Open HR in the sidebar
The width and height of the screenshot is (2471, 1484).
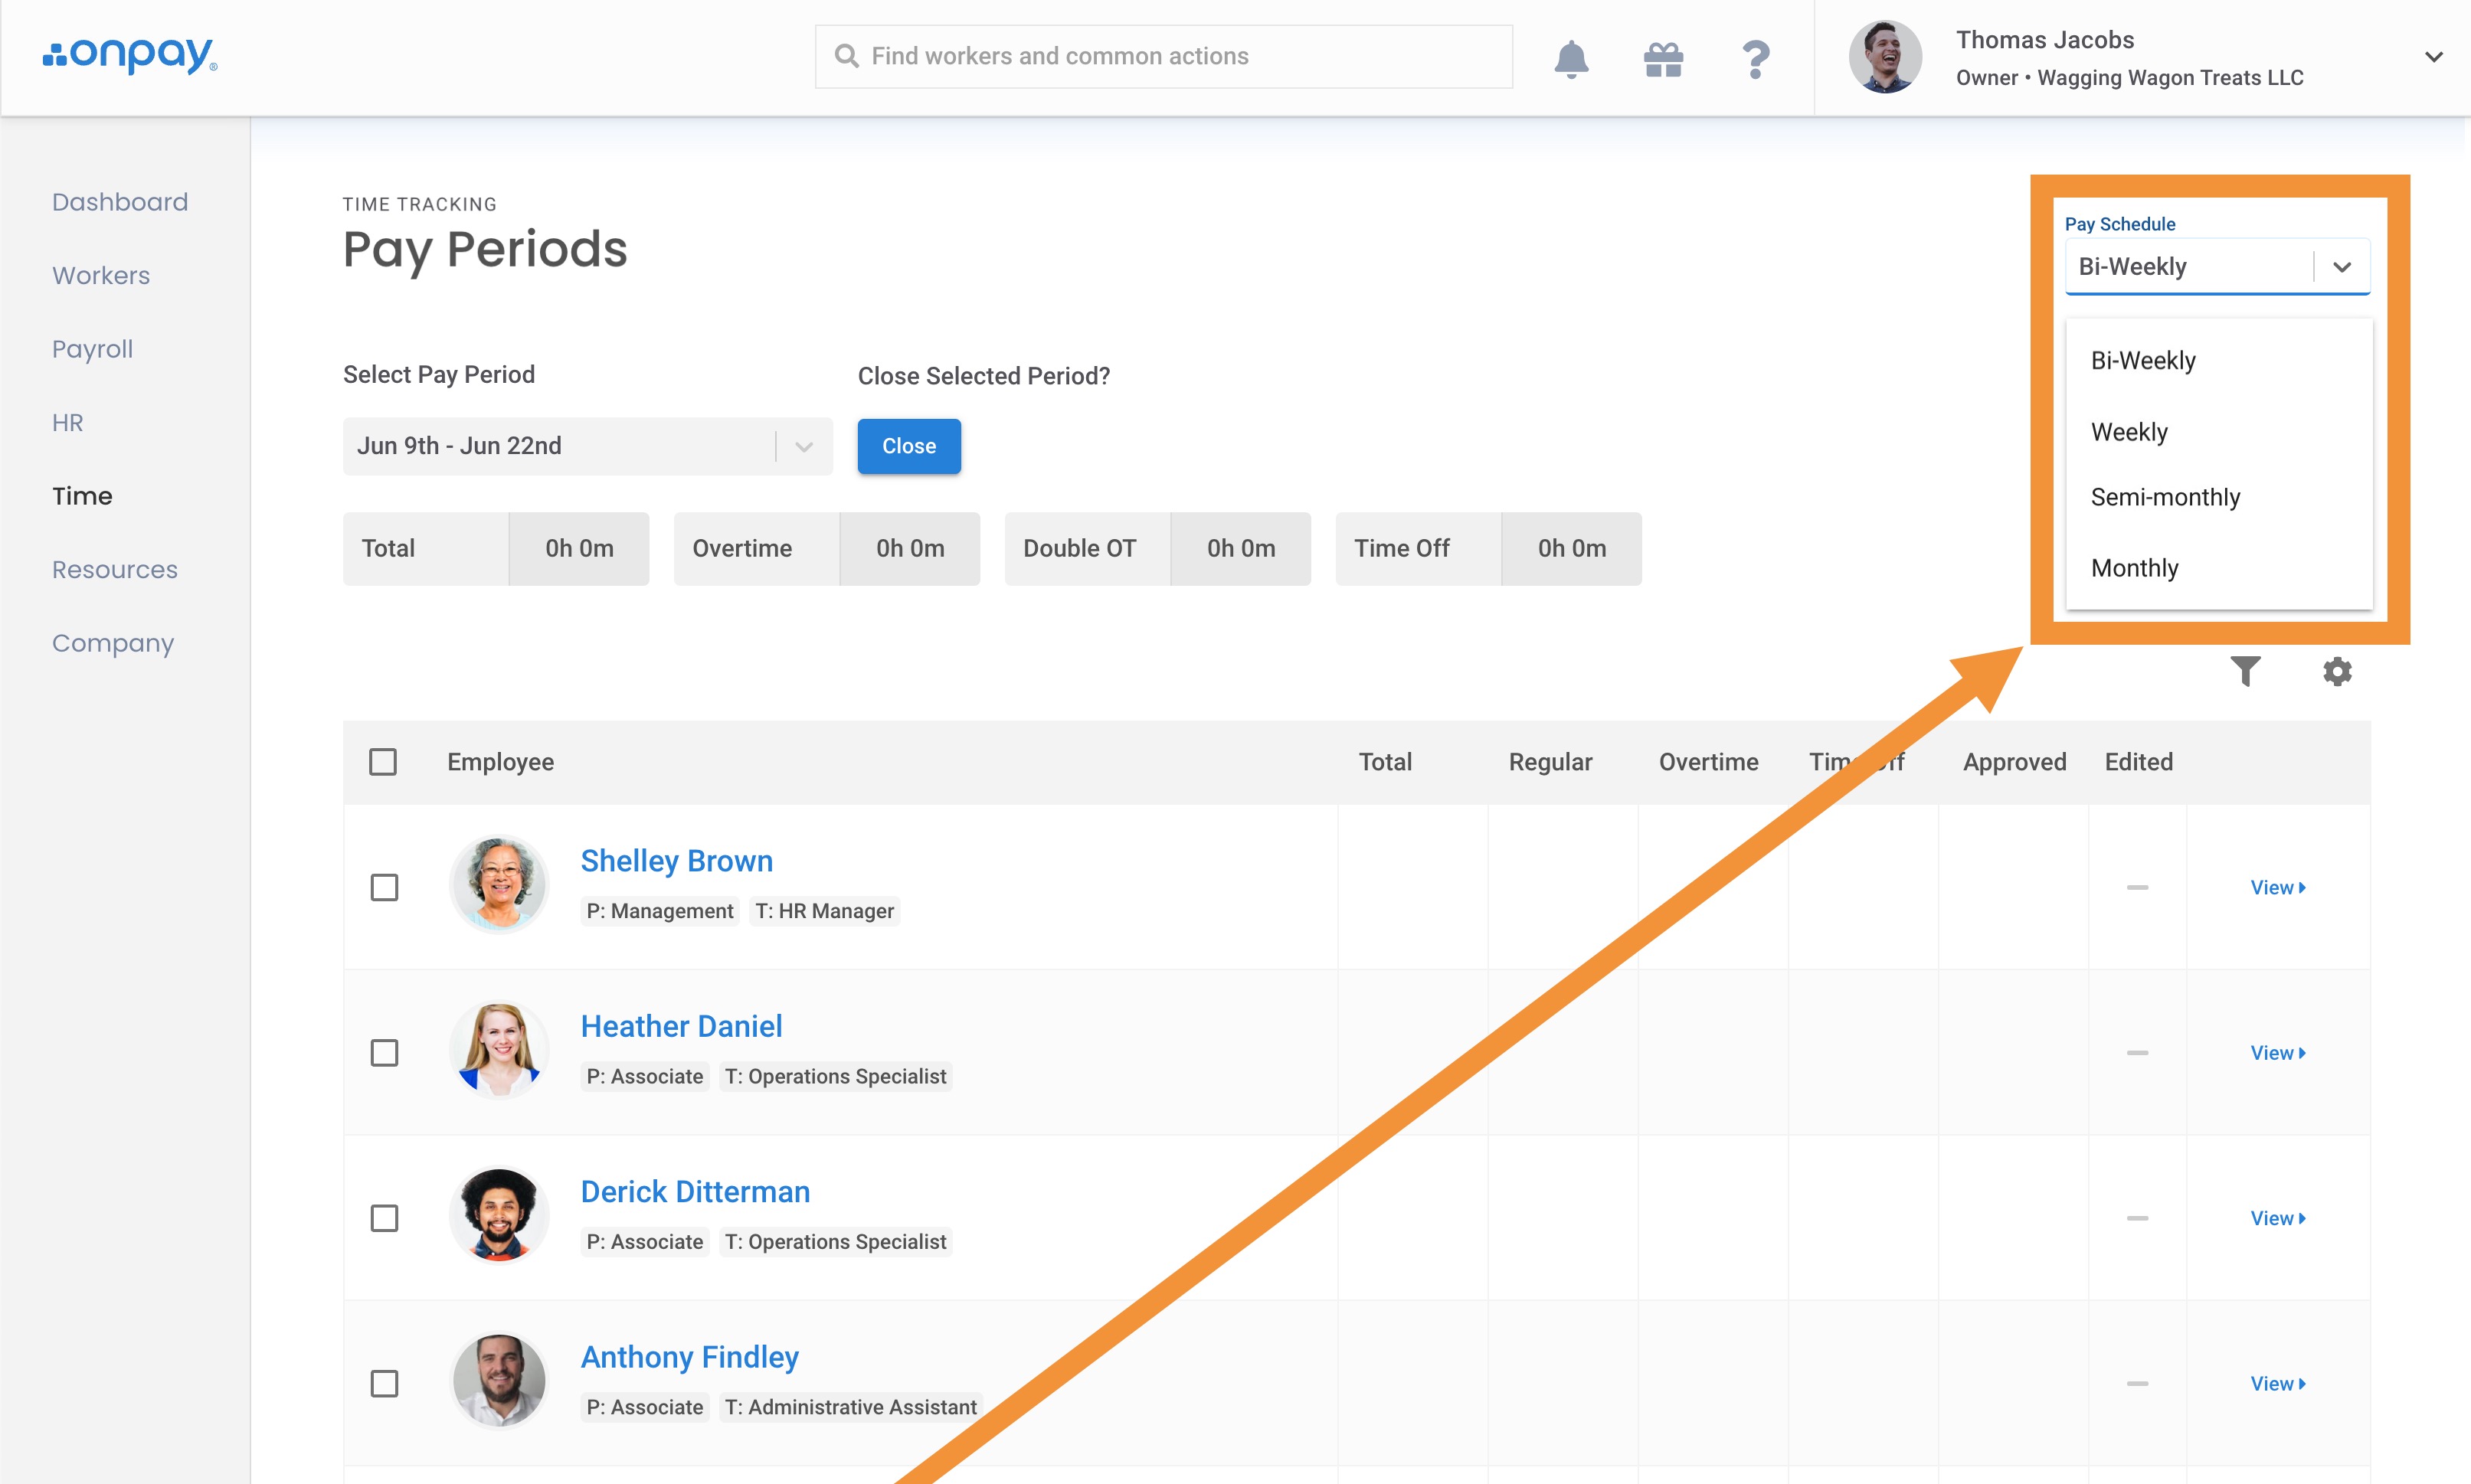(x=68, y=422)
